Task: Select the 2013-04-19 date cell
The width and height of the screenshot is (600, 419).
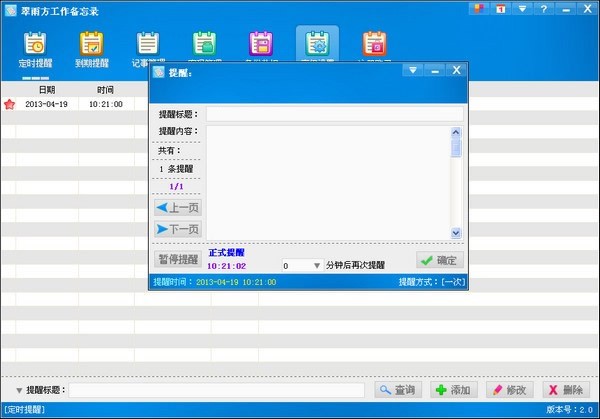Action: pyautogui.click(x=46, y=104)
